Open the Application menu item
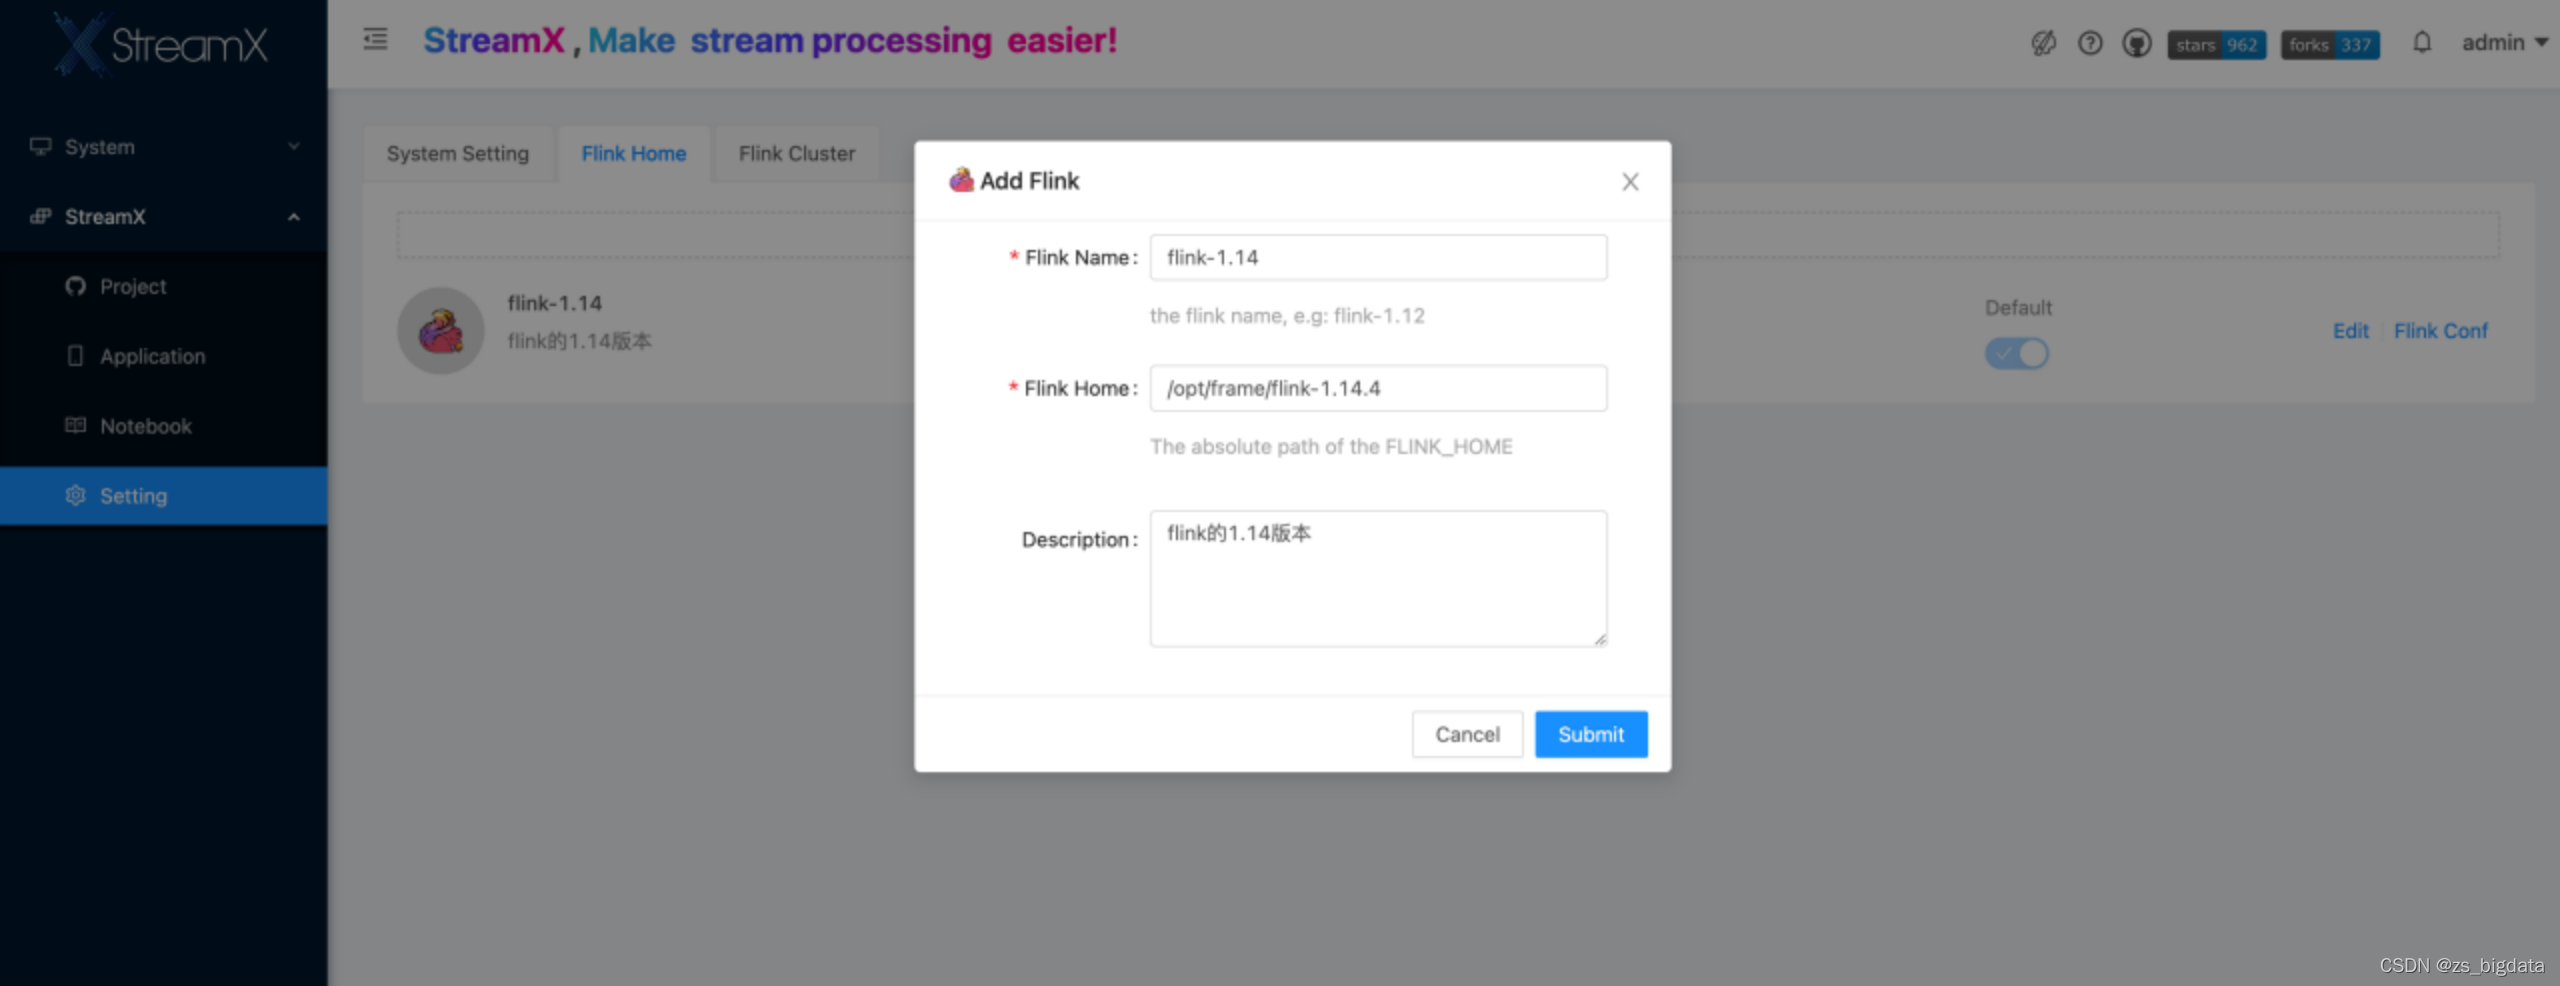2560x986 pixels. [163, 357]
